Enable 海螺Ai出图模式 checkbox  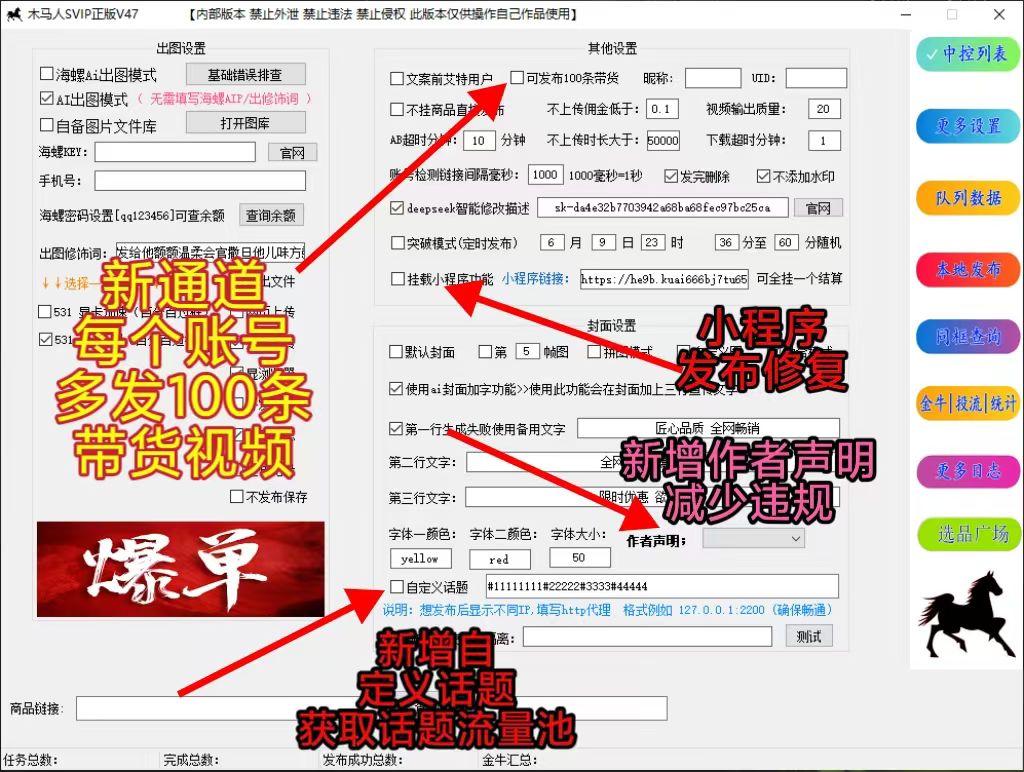coord(46,74)
